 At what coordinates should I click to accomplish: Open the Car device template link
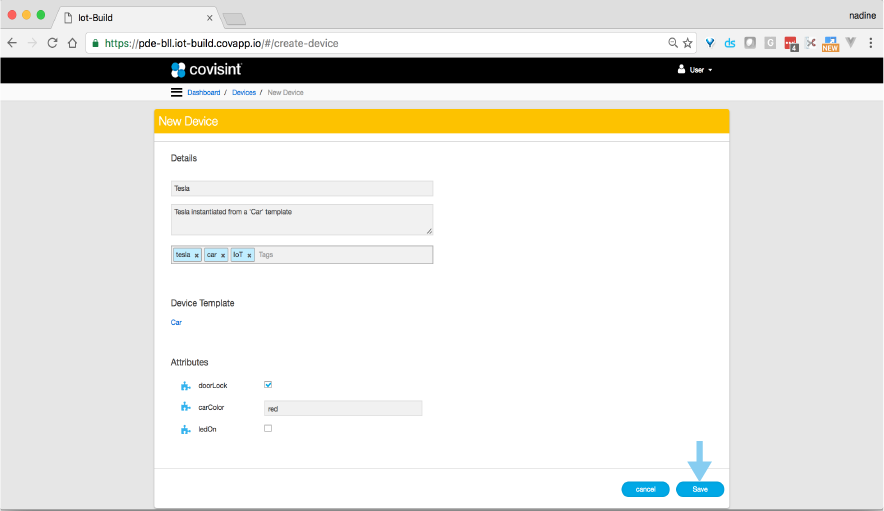click(176, 323)
